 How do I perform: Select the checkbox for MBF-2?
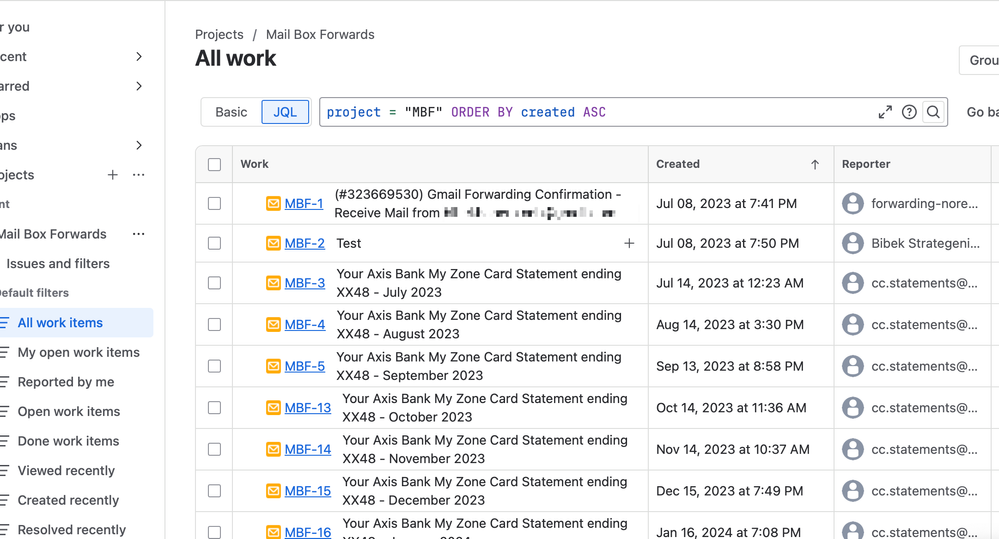point(215,243)
